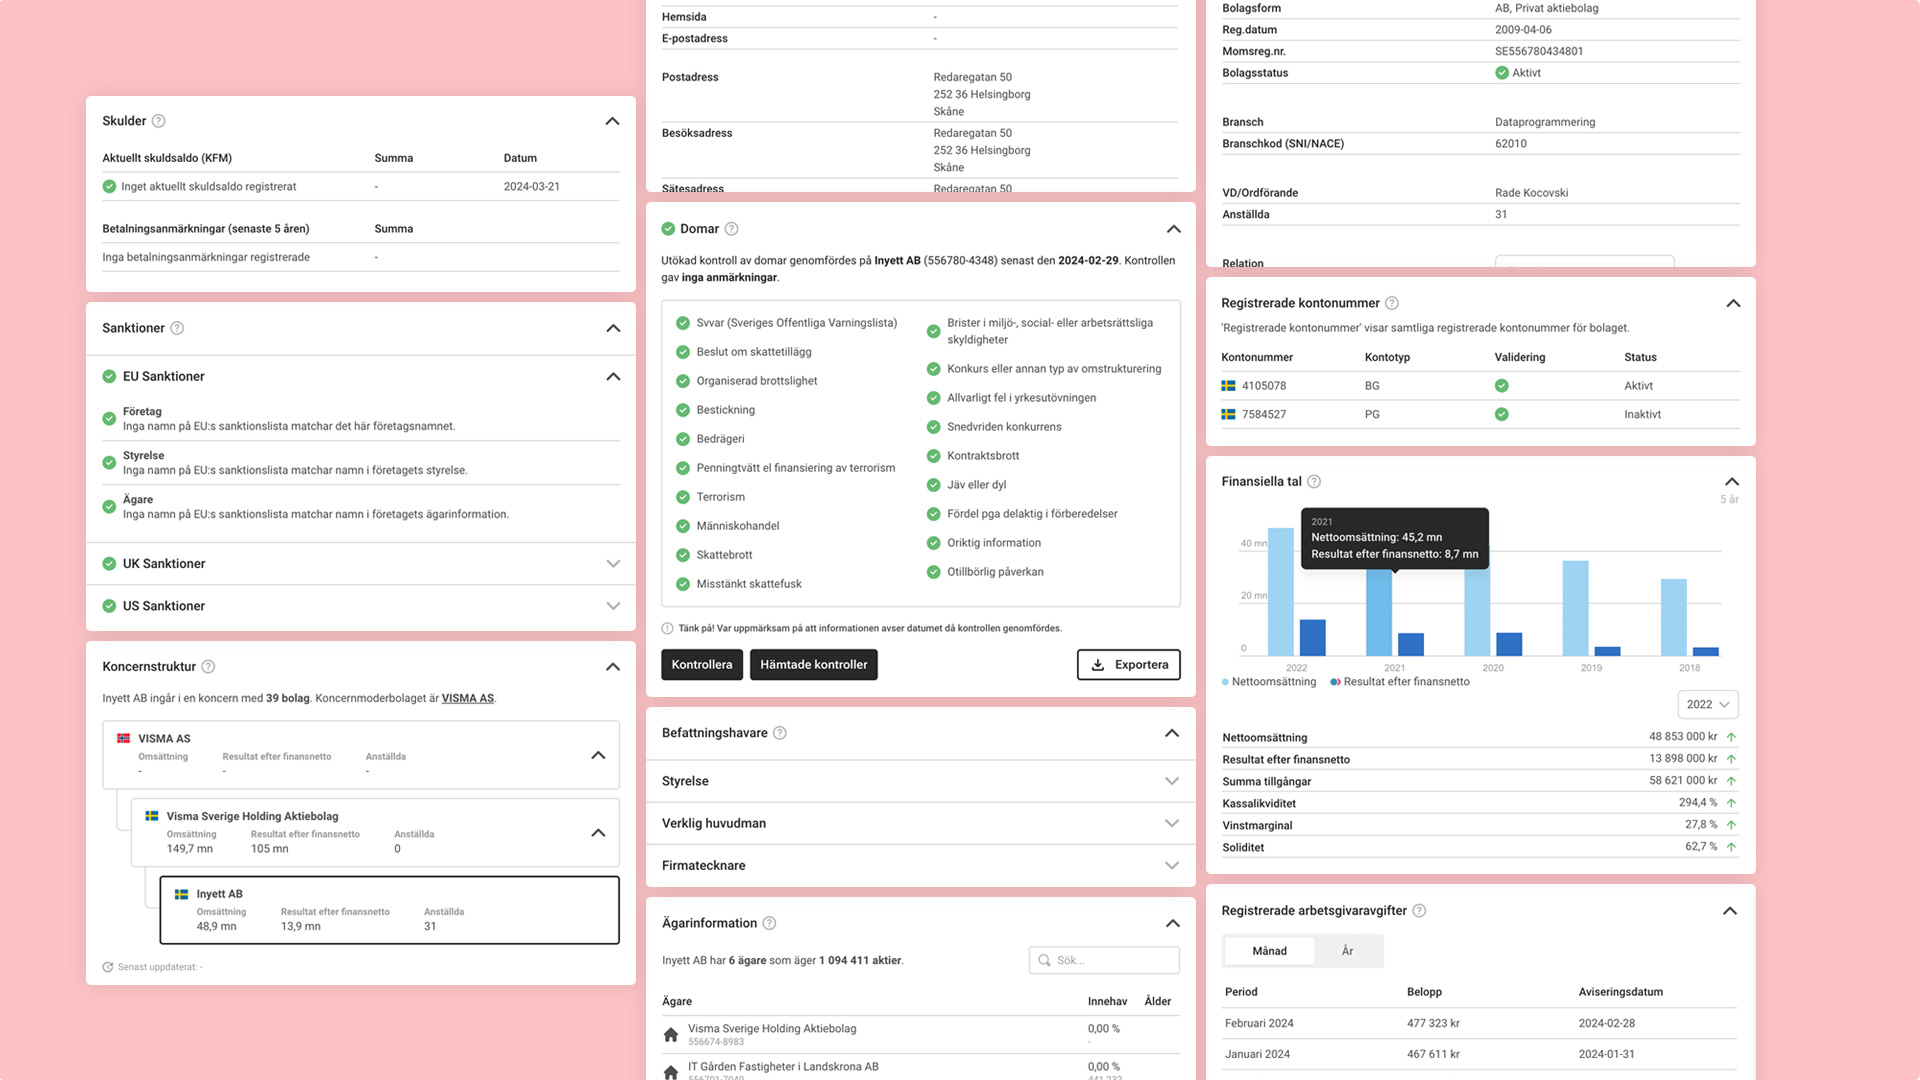Collapse the Skulder panel
This screenshot has width=1920, height=1080.
pyautogui.click(x=612, y=121)
